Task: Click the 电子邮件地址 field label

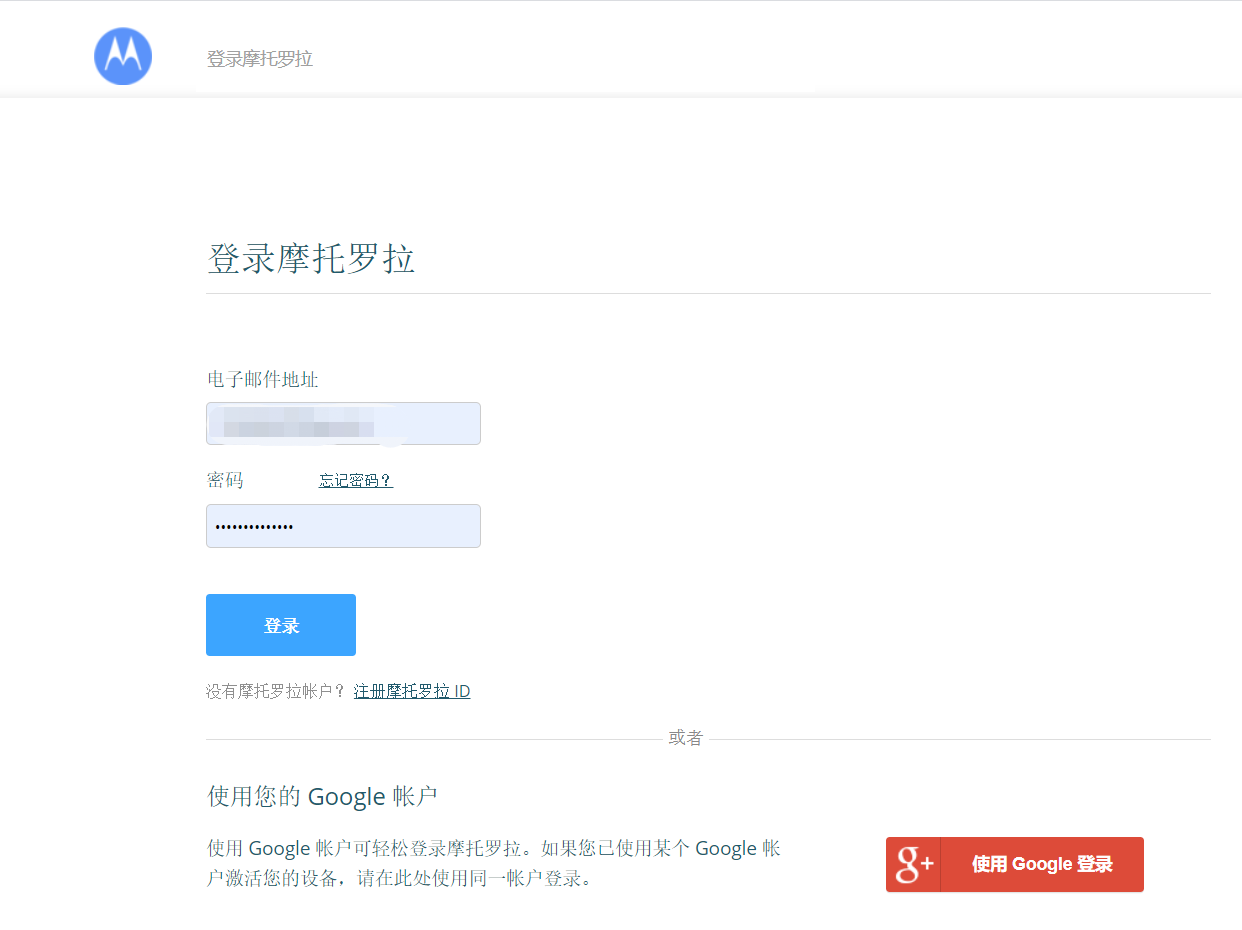Action: (263, 379)
